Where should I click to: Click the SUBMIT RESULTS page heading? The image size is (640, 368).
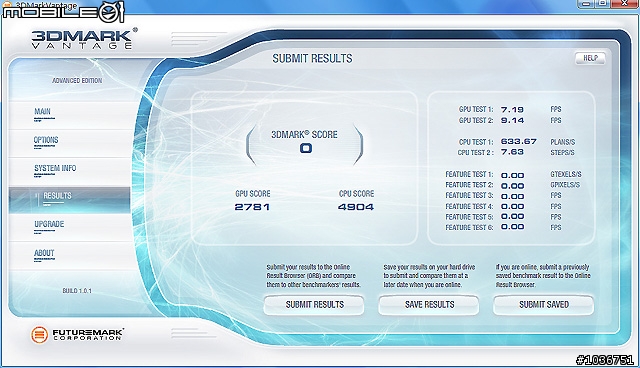click(312, 58)
